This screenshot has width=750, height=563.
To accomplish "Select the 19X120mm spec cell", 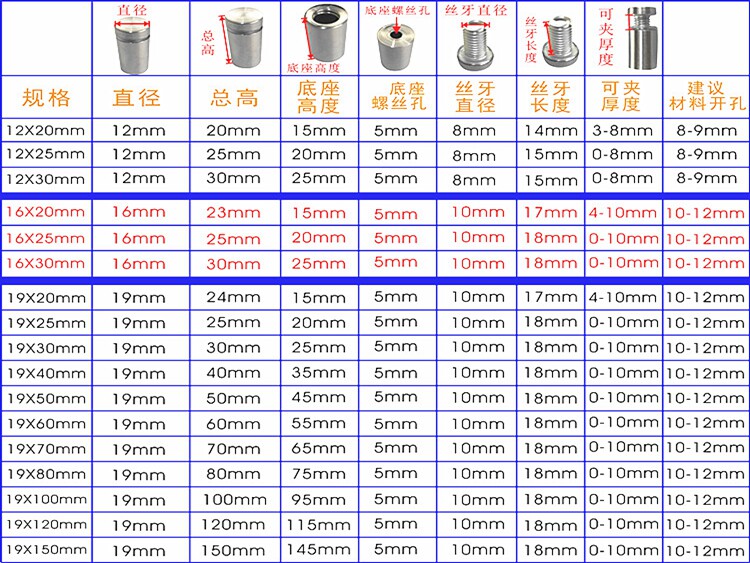I will point(47,524).
